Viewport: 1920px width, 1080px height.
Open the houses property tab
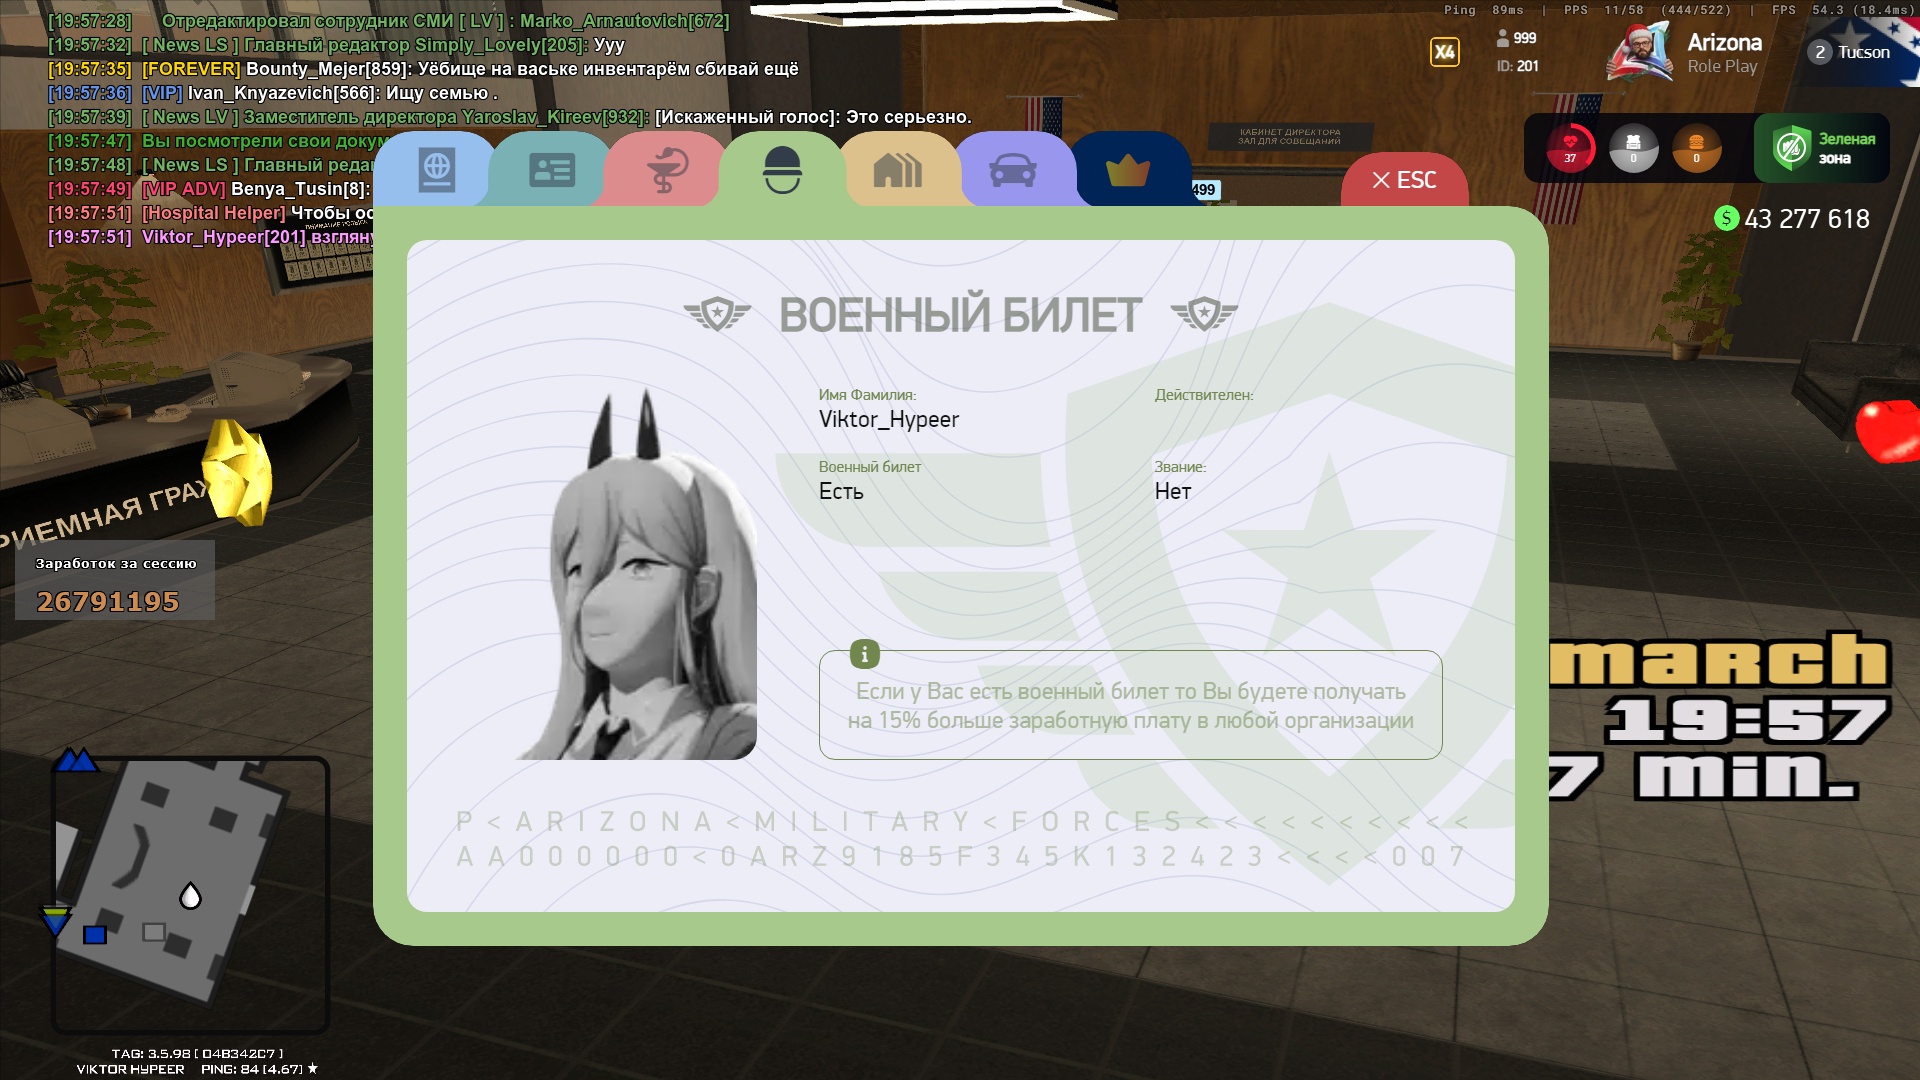coord(897,170)
